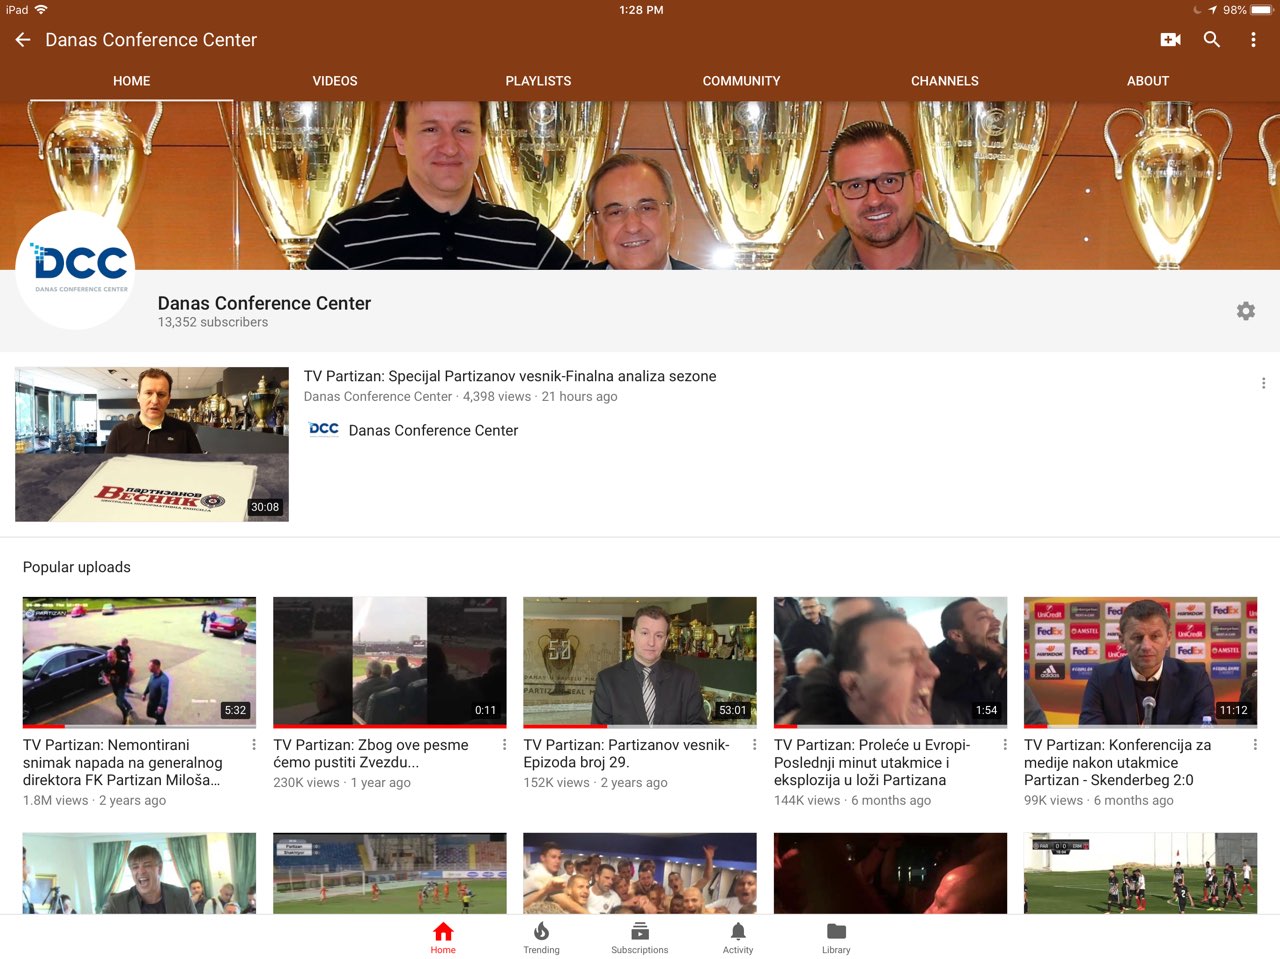Image resolution: width=1280 pixels, height=959 pixels.
Task: Tap the DCC channel avatar
Action: pos(76,270)
